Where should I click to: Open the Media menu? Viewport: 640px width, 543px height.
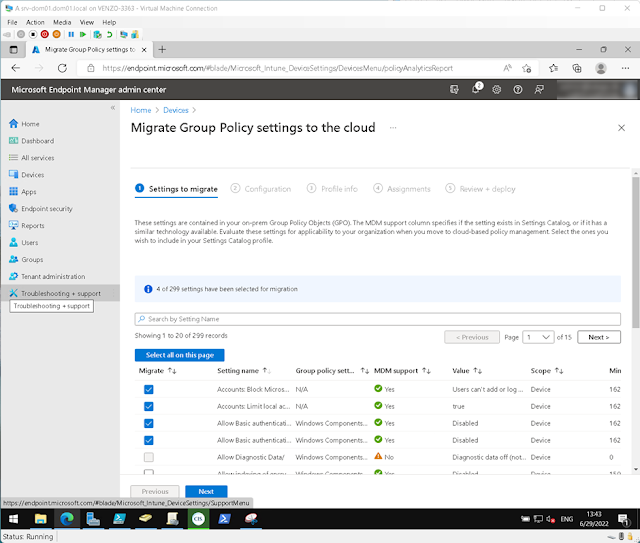click(x=62, y=22)
